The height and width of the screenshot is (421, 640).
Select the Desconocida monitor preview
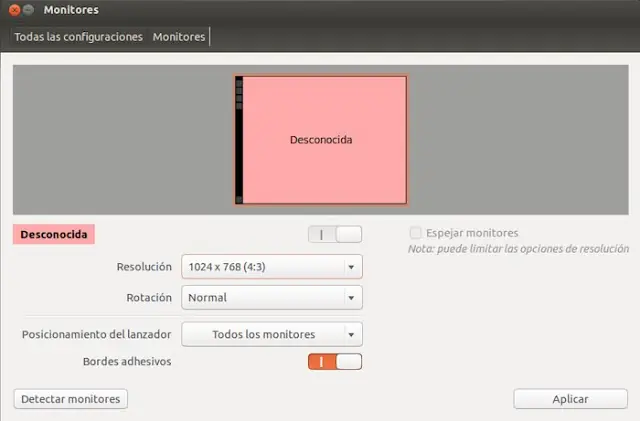click(x=321, y=140)
